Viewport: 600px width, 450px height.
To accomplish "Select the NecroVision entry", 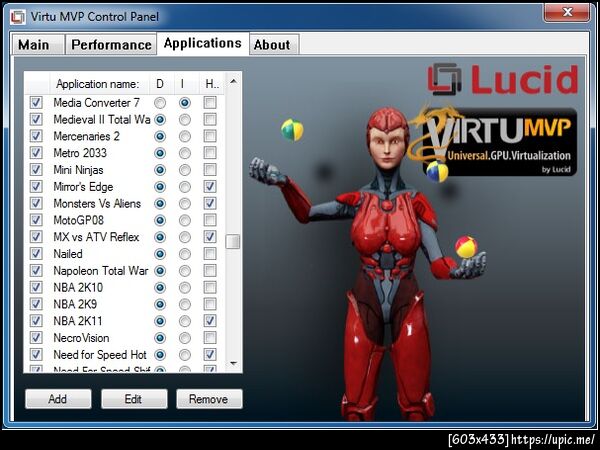I will [x=82, y=338].
